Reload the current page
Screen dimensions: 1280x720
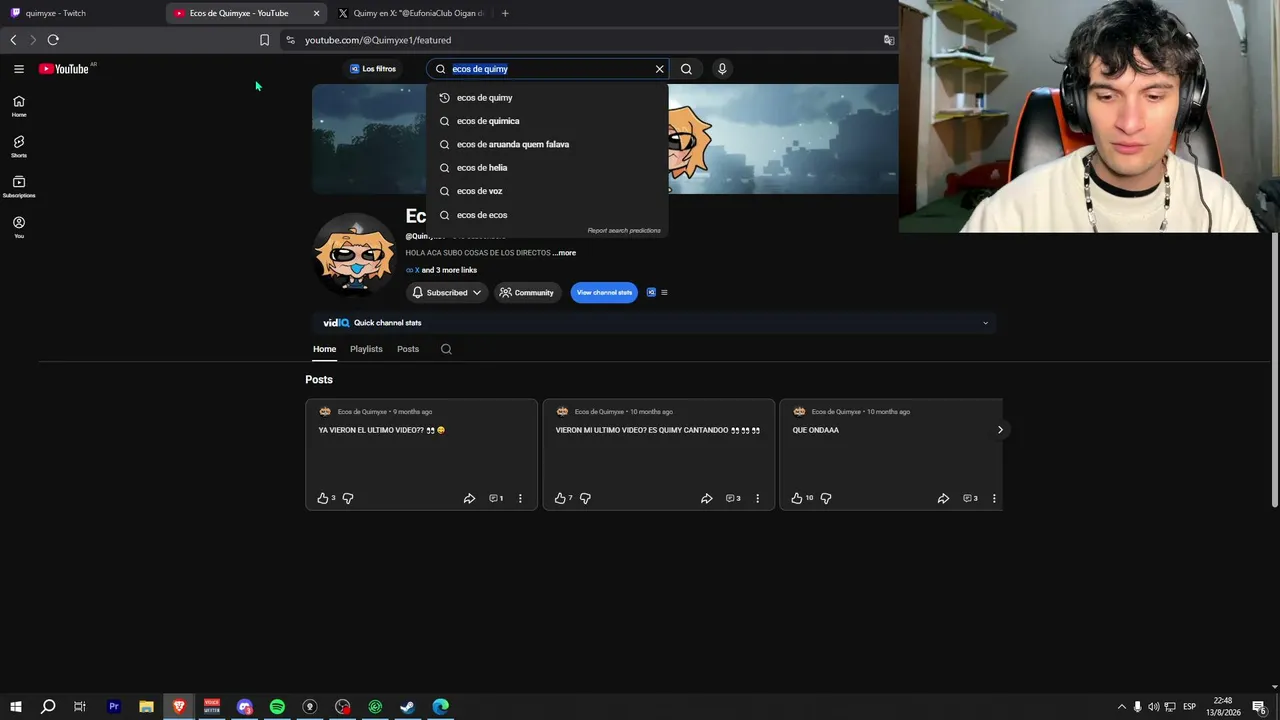click(53, 40)
